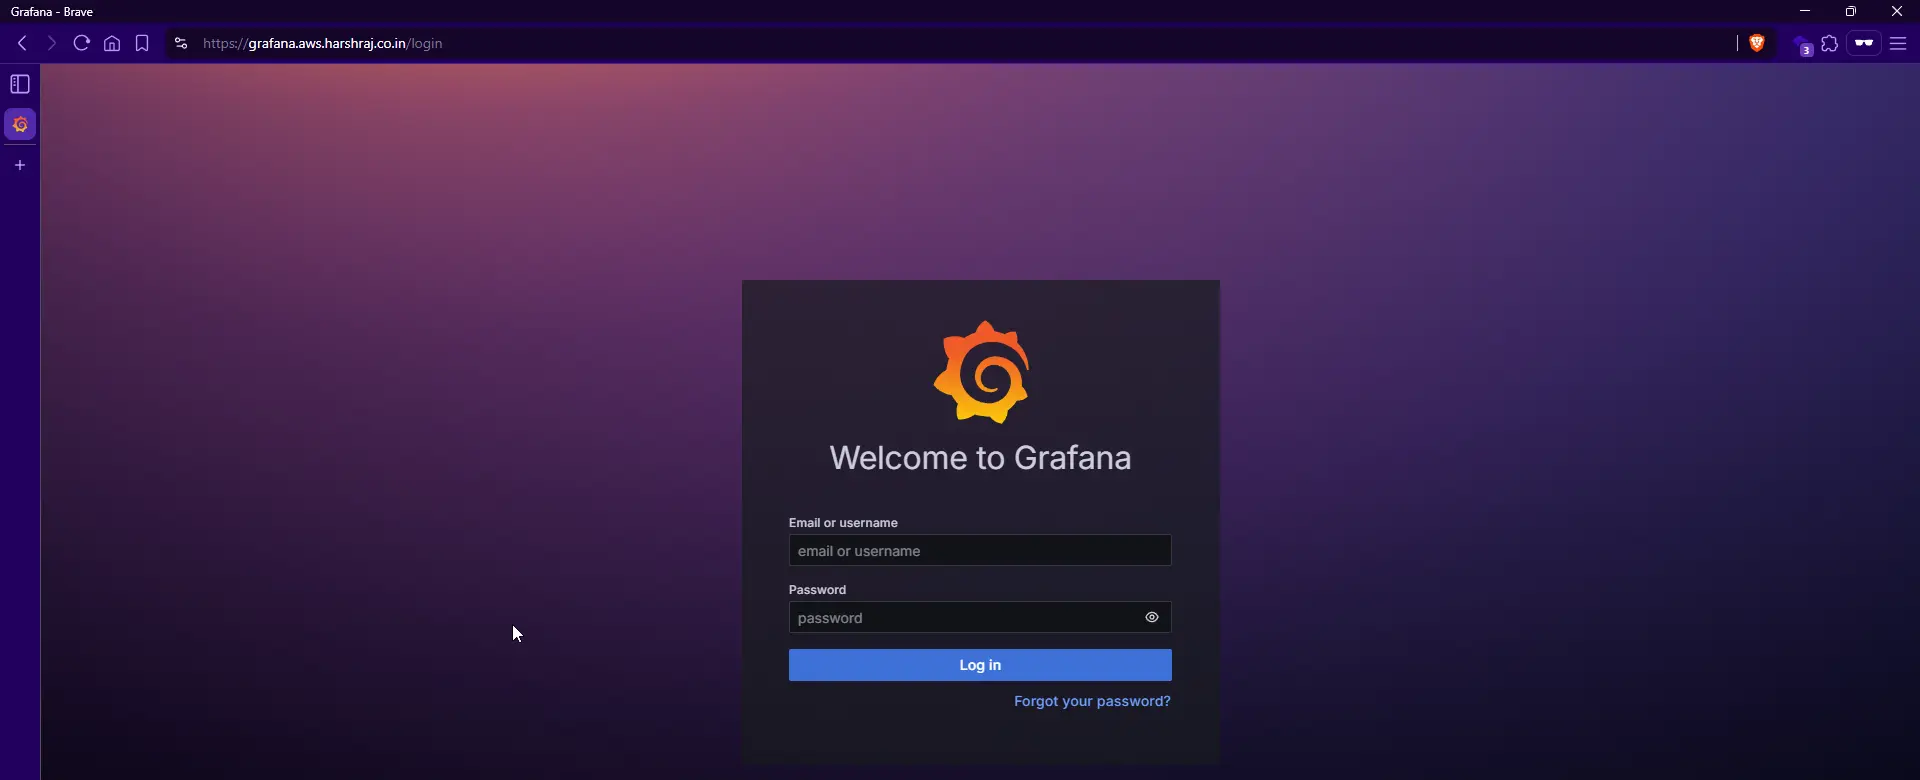Open the Brave hamburger main menu

[x=1898, y=44]
